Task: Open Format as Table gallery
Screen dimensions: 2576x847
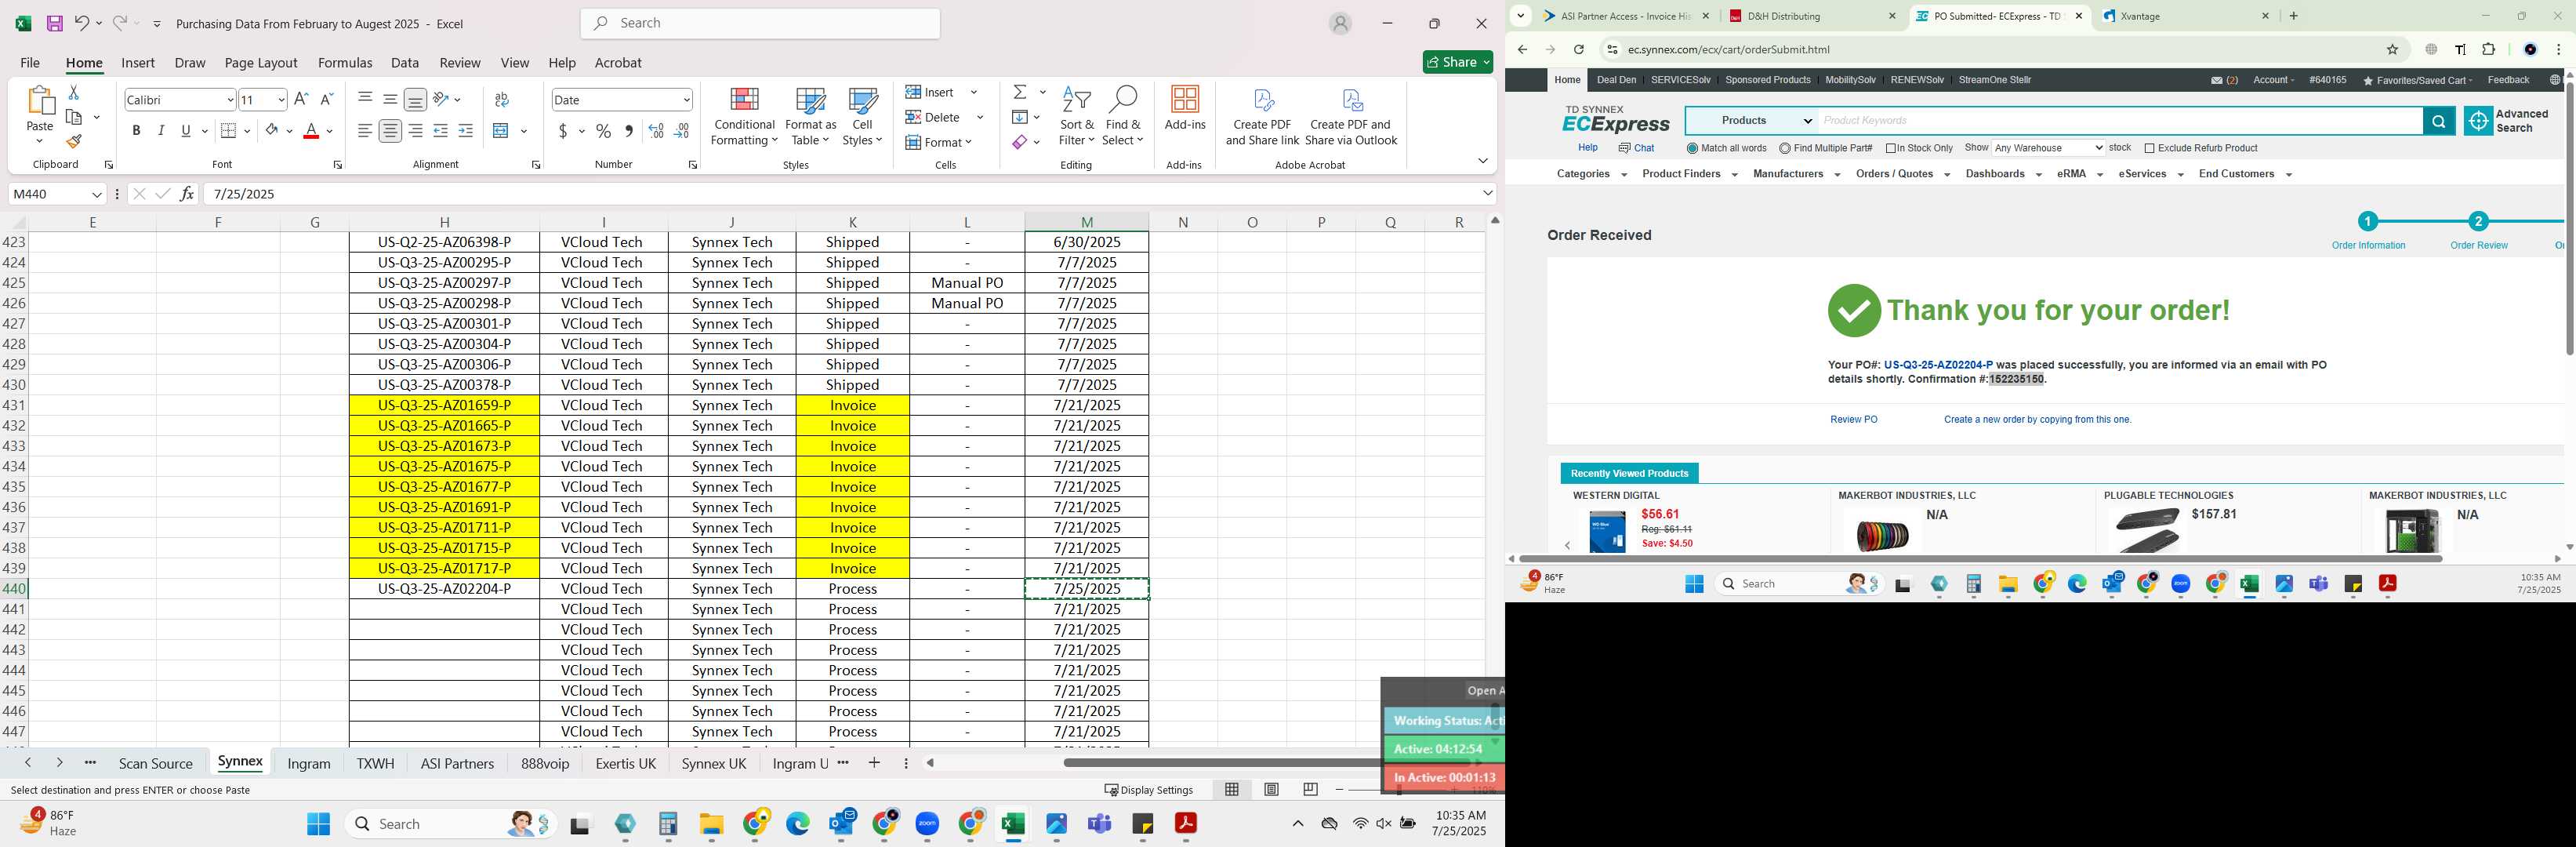Action: click(x=810, y=117)
